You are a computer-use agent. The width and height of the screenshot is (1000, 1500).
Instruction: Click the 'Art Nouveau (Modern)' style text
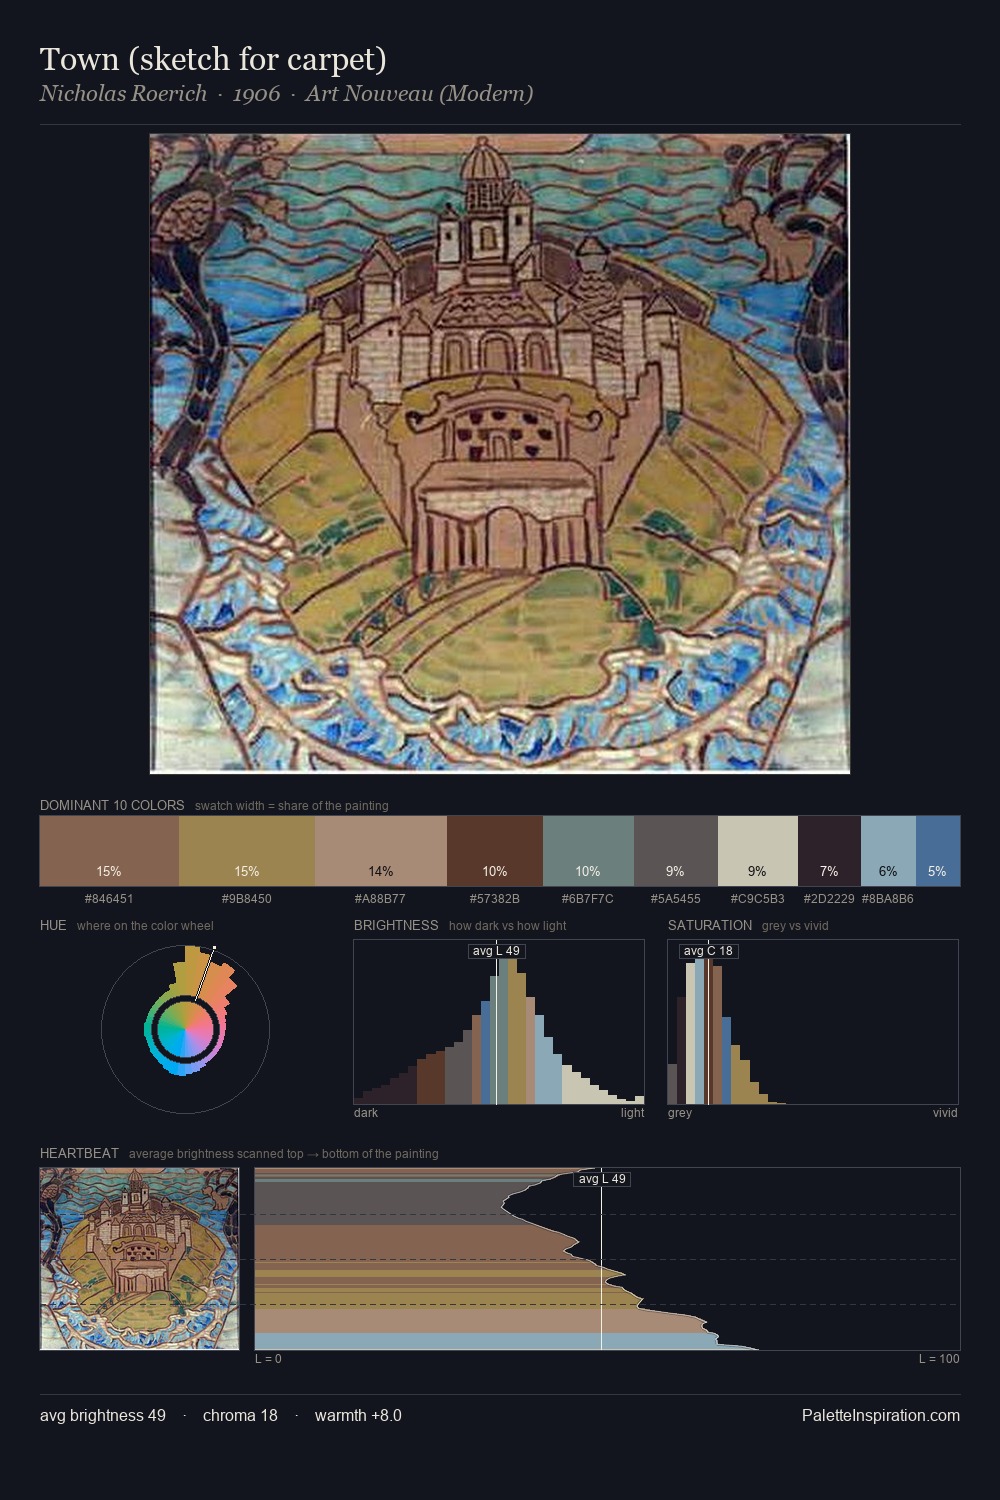point(419,94)
